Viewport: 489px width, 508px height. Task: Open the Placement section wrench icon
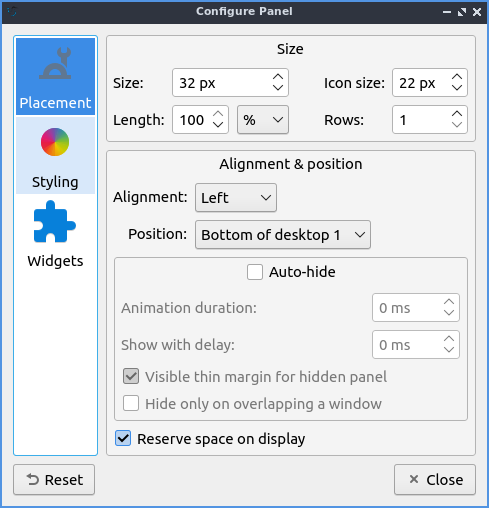(55, 63)
